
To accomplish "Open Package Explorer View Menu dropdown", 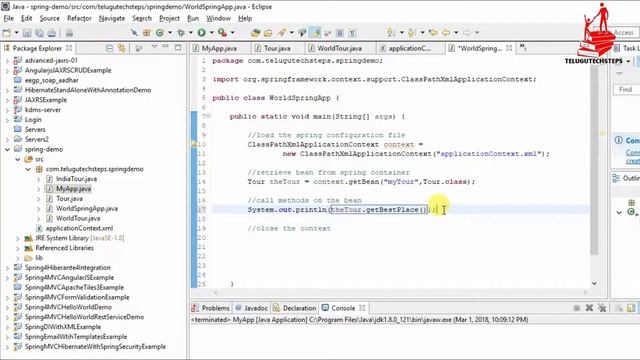I will [x=154, y=47].
